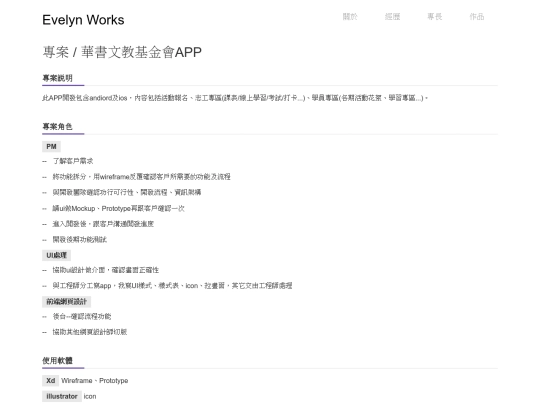Open the 經歷 navigation item
This screenshot has width=540, height=405.
coord(392,17)
